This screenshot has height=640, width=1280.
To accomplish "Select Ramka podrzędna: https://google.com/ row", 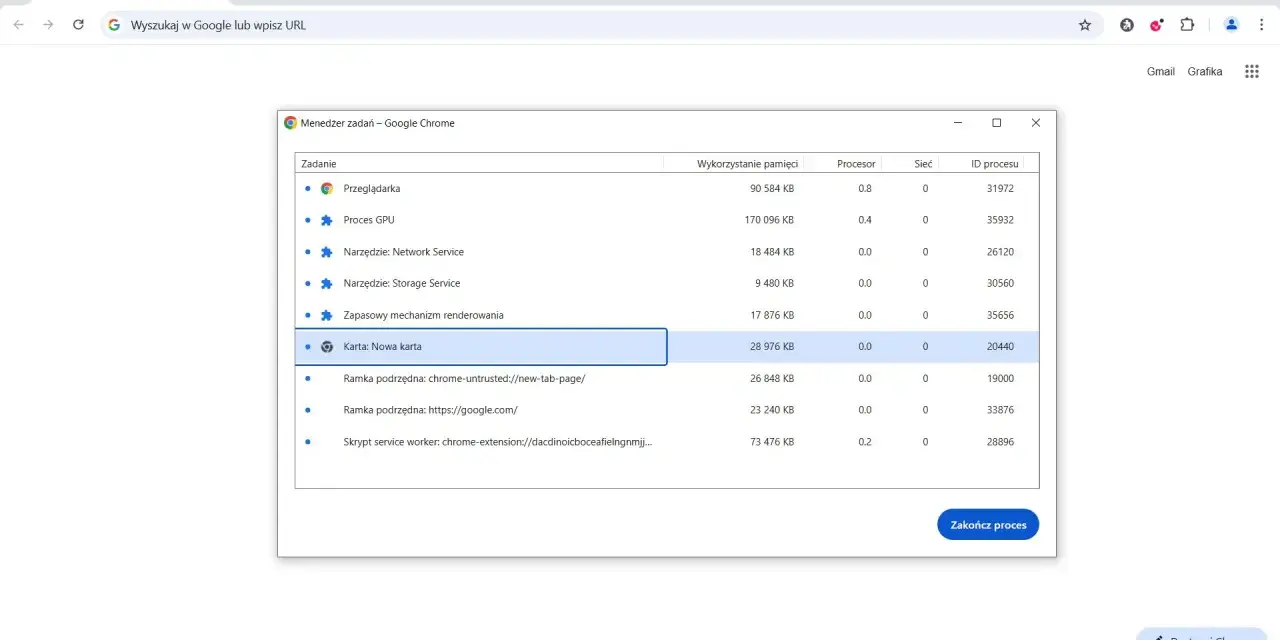I will coord(667,410).
